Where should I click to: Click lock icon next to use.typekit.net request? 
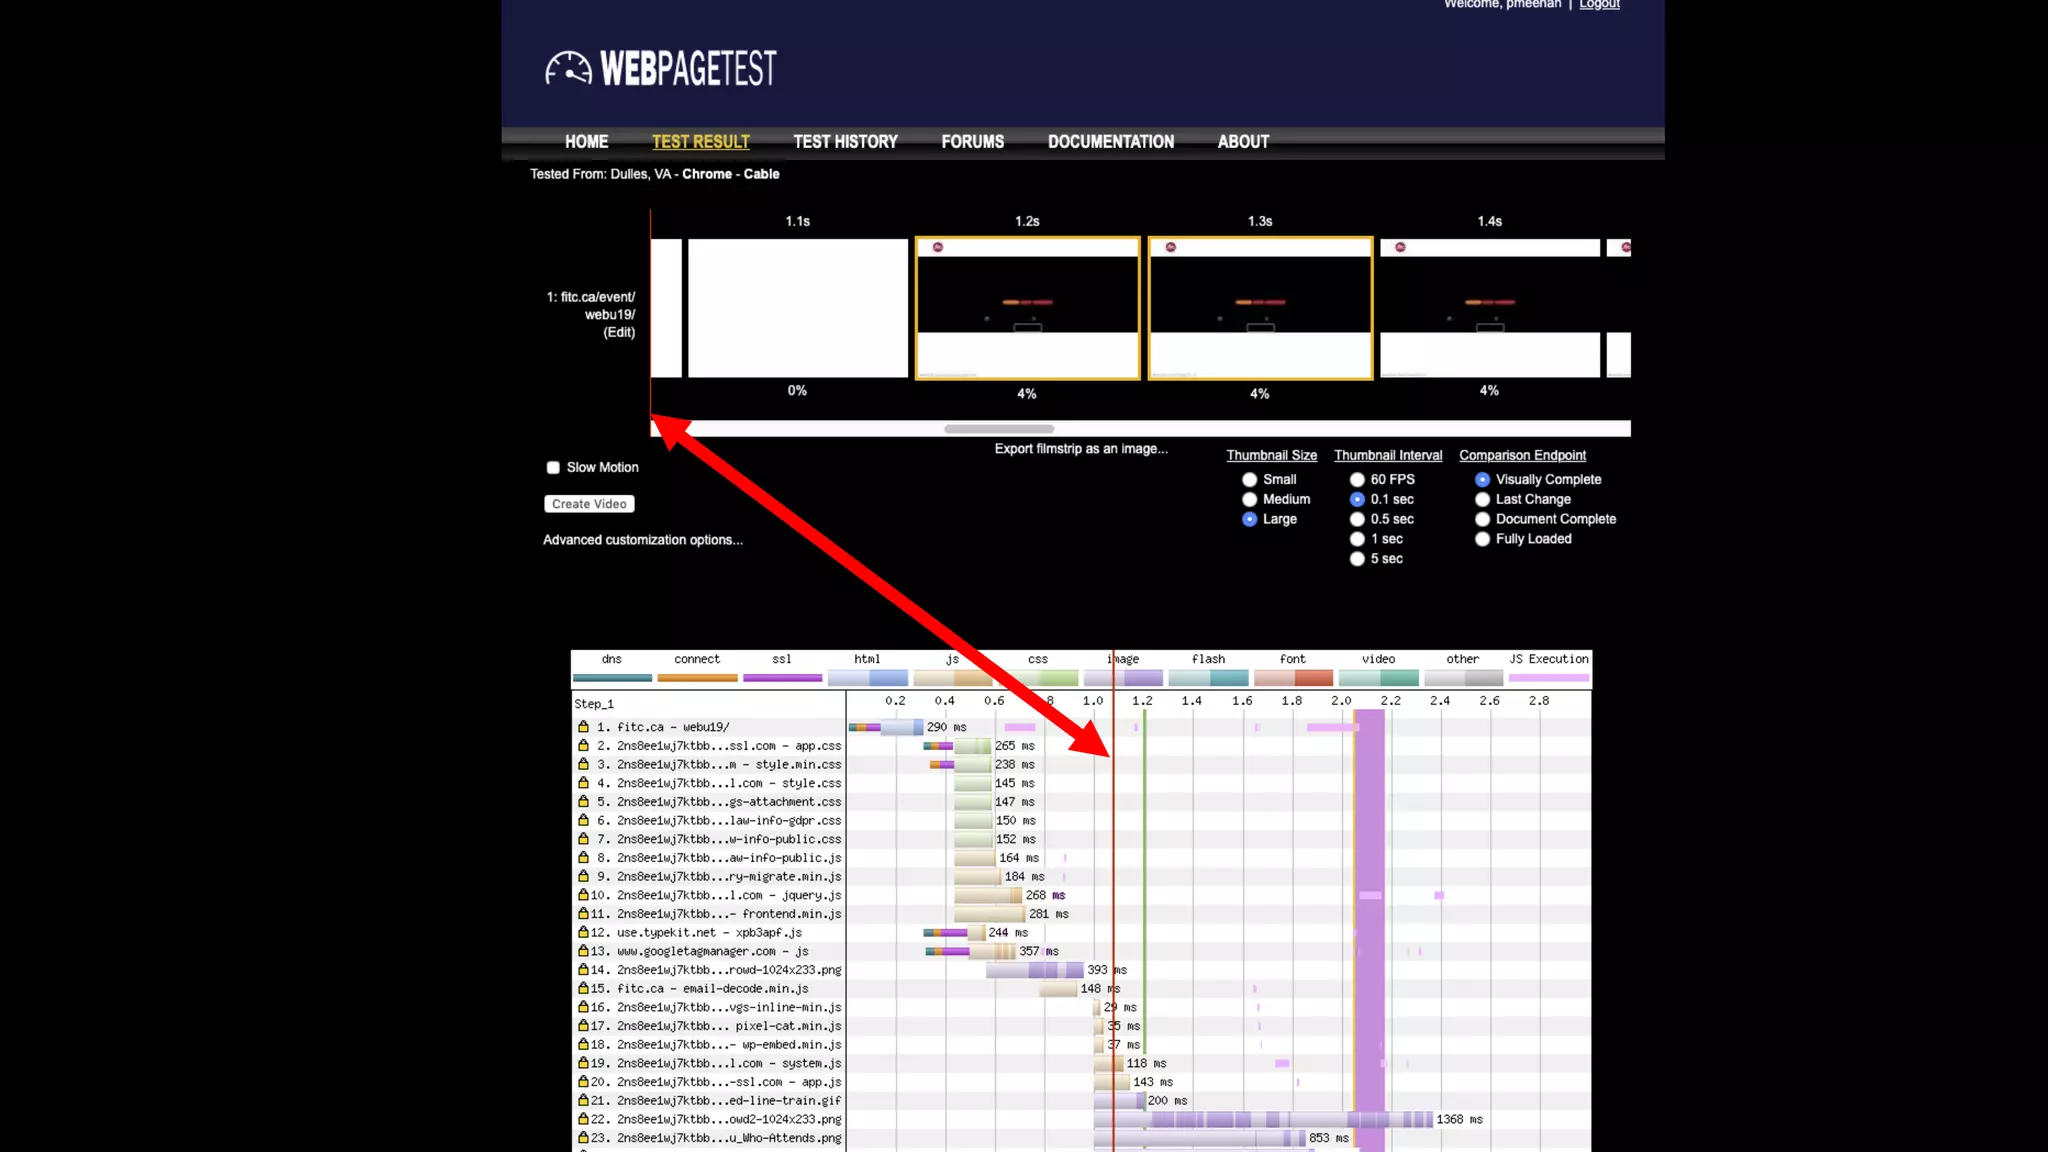point(583,932)
